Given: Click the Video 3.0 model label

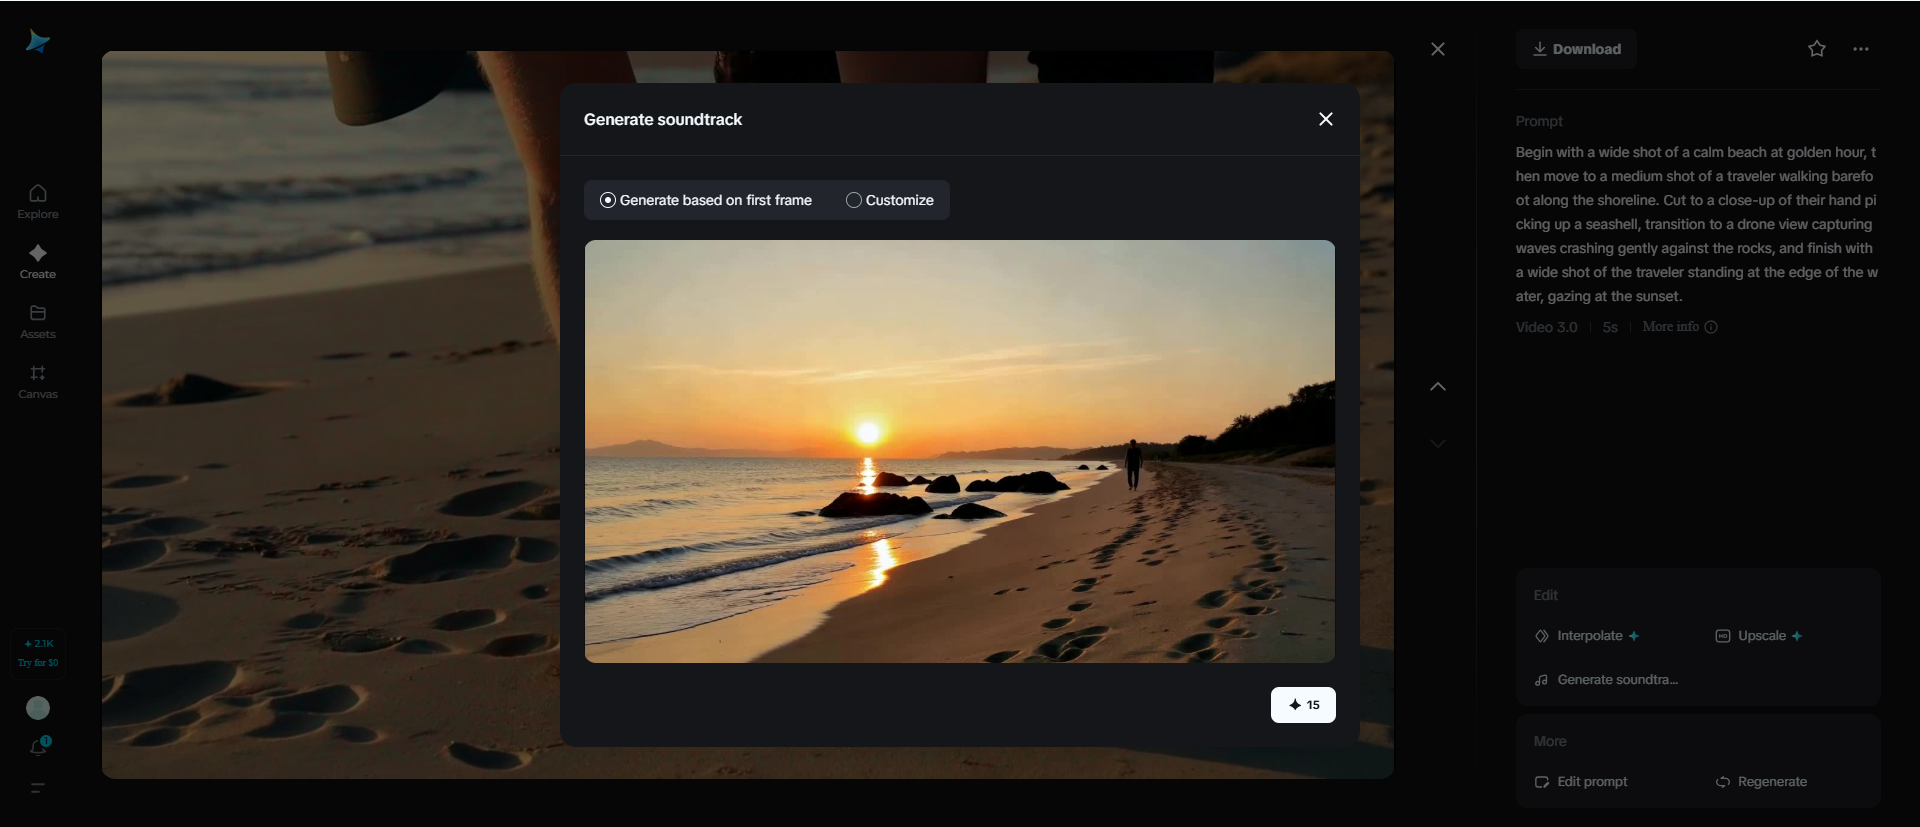Looking at the screenshot, I should (1546, 327).
